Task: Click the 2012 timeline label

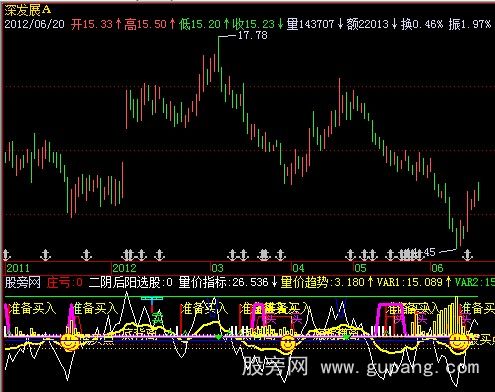Action: pyautogui.click(x=124, y=268)
